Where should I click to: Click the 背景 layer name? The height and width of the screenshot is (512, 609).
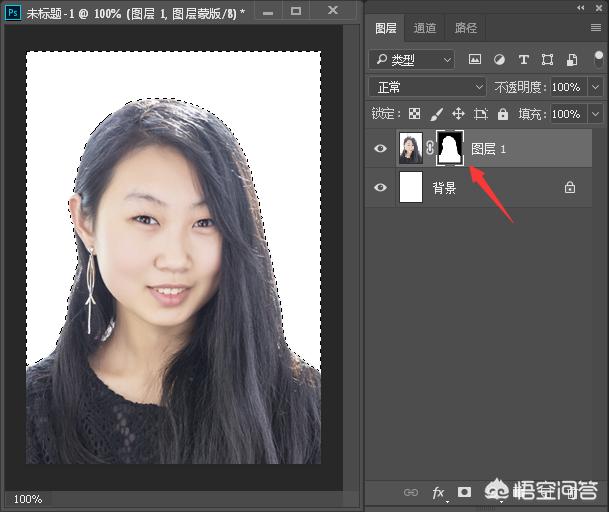point(444,188)
